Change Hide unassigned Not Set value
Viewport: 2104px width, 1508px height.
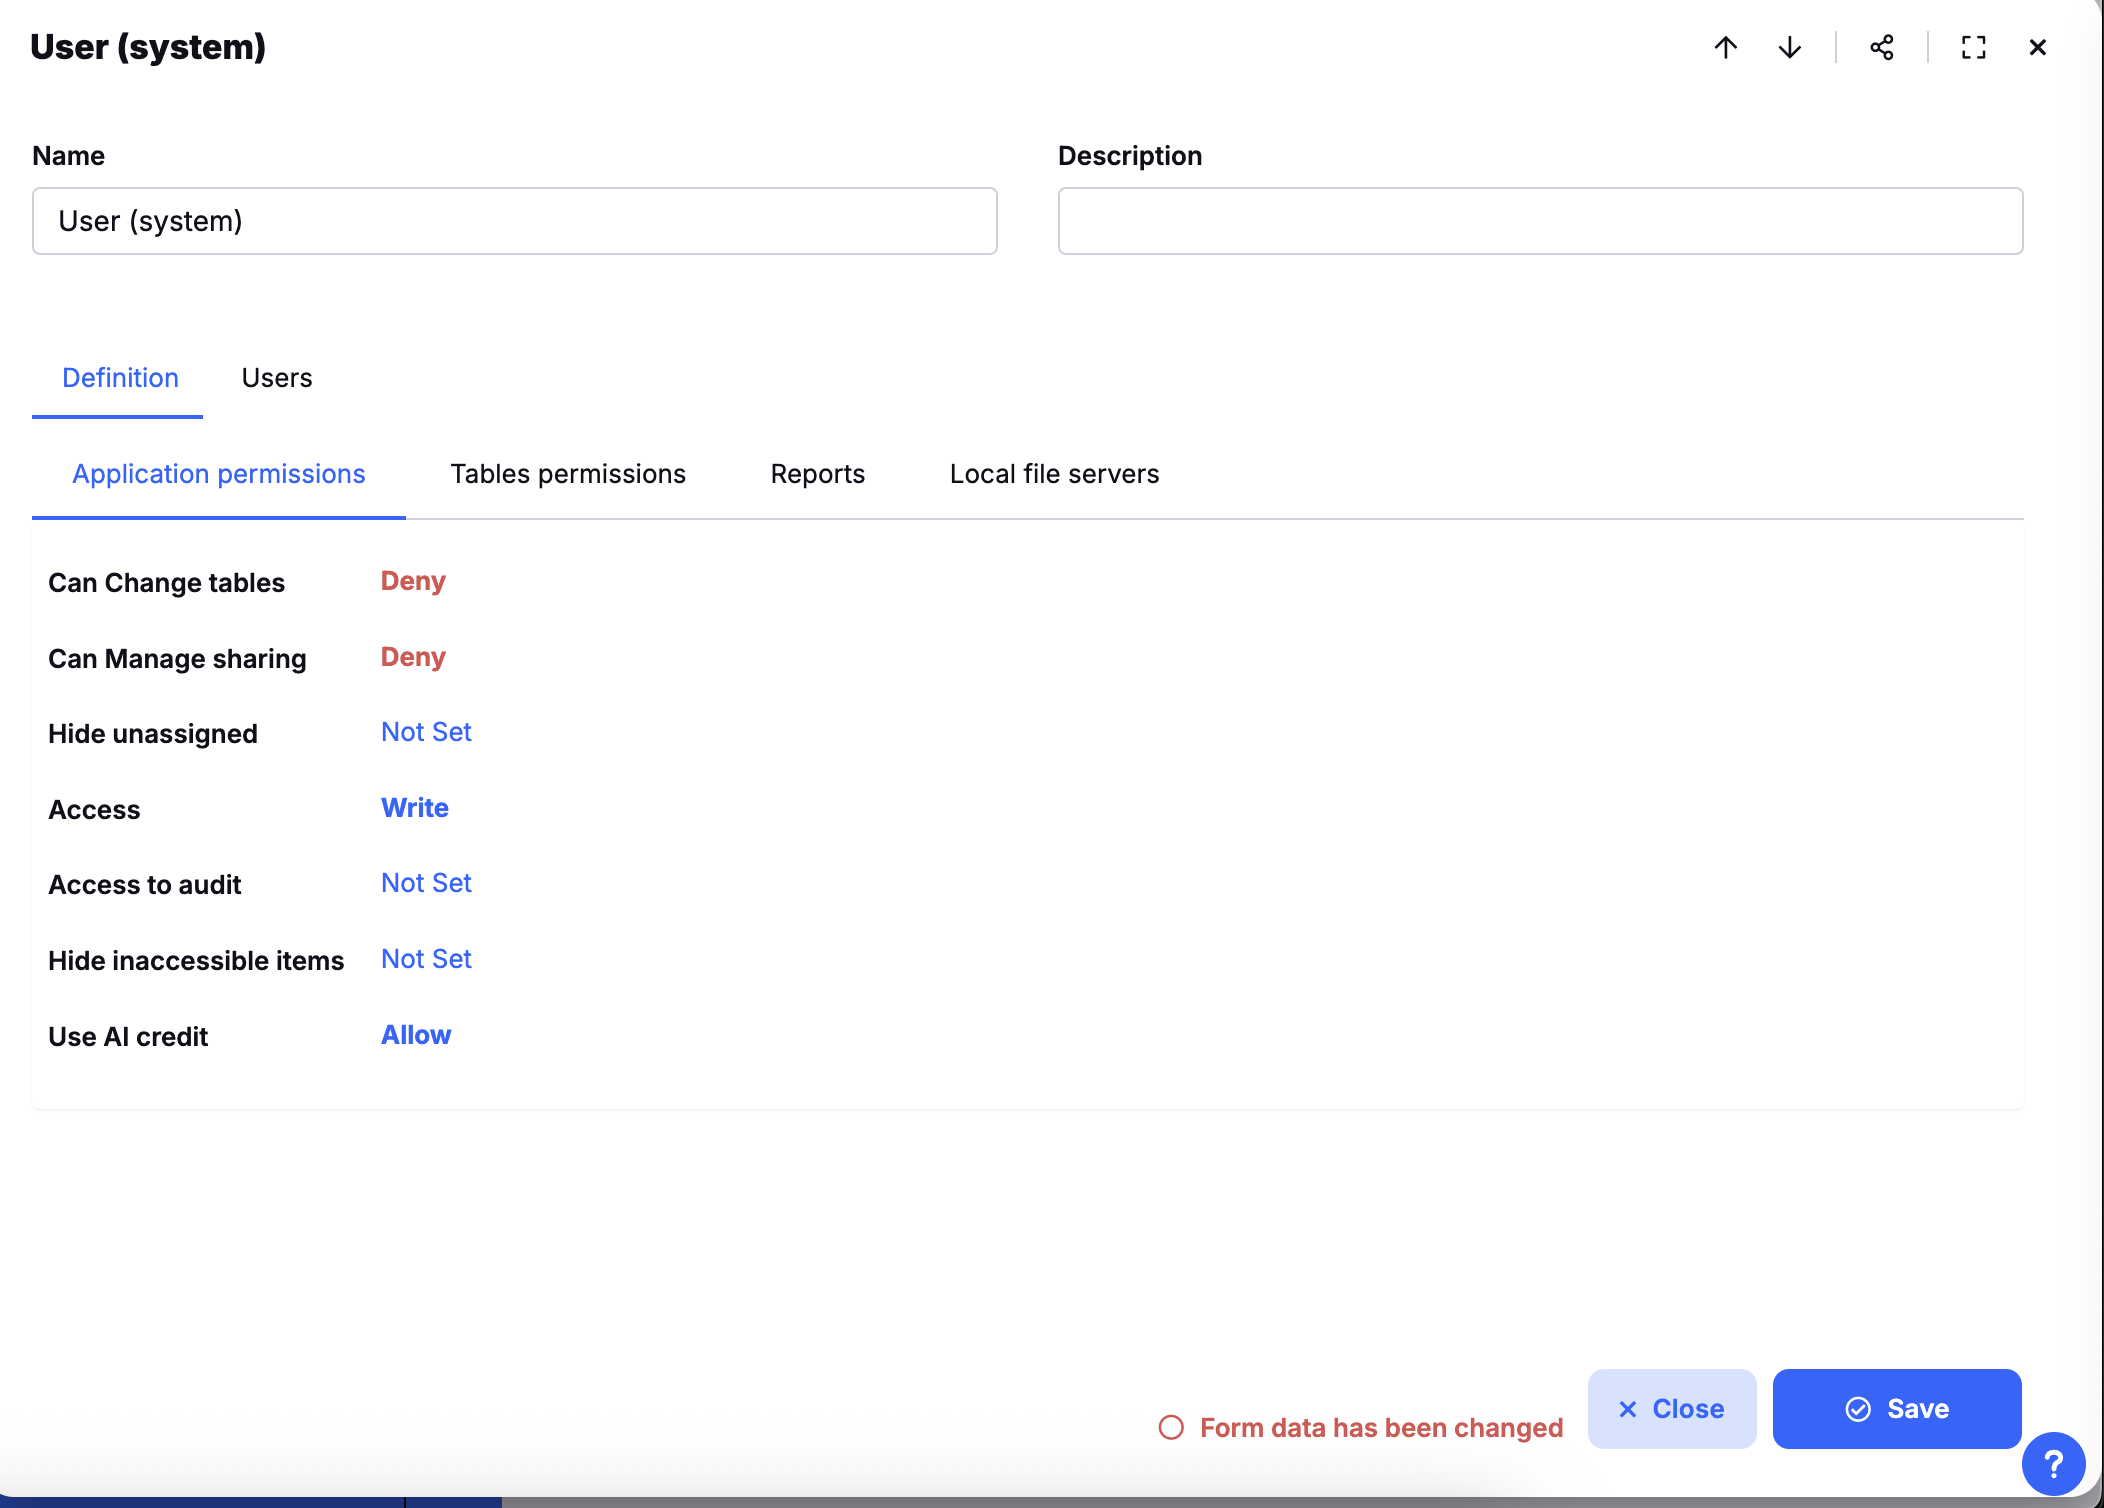click(x=426, y=732)
